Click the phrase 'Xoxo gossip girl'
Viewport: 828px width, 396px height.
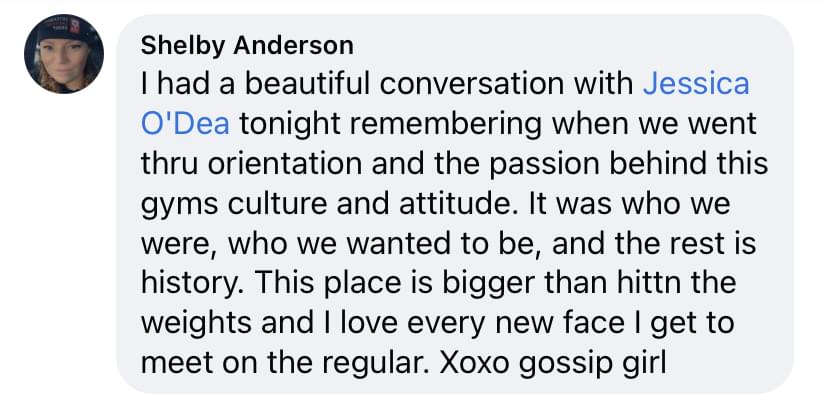coord(553,364)
